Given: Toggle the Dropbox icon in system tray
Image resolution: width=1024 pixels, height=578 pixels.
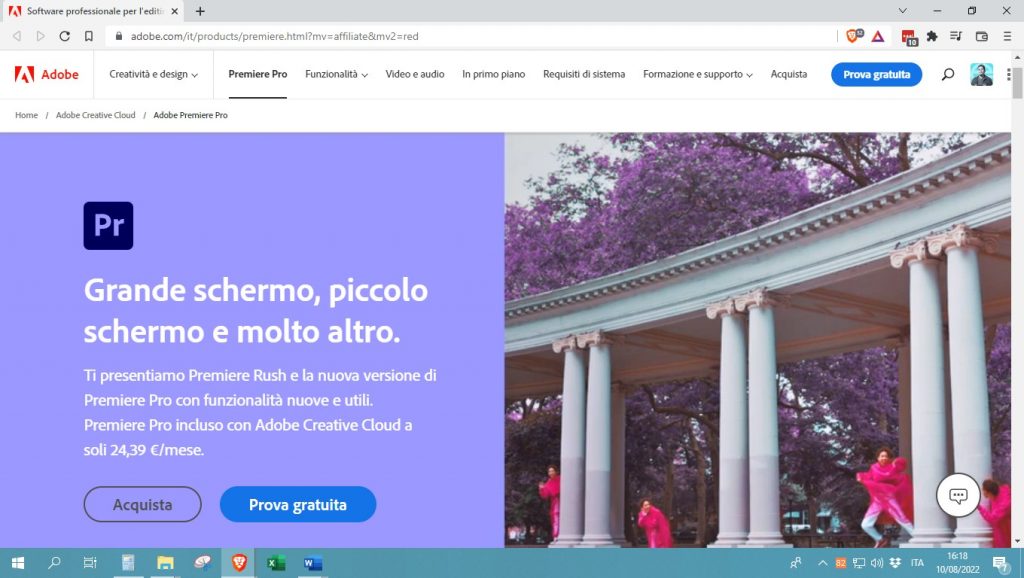Looking at the screenshot, I should coord(895,563).
